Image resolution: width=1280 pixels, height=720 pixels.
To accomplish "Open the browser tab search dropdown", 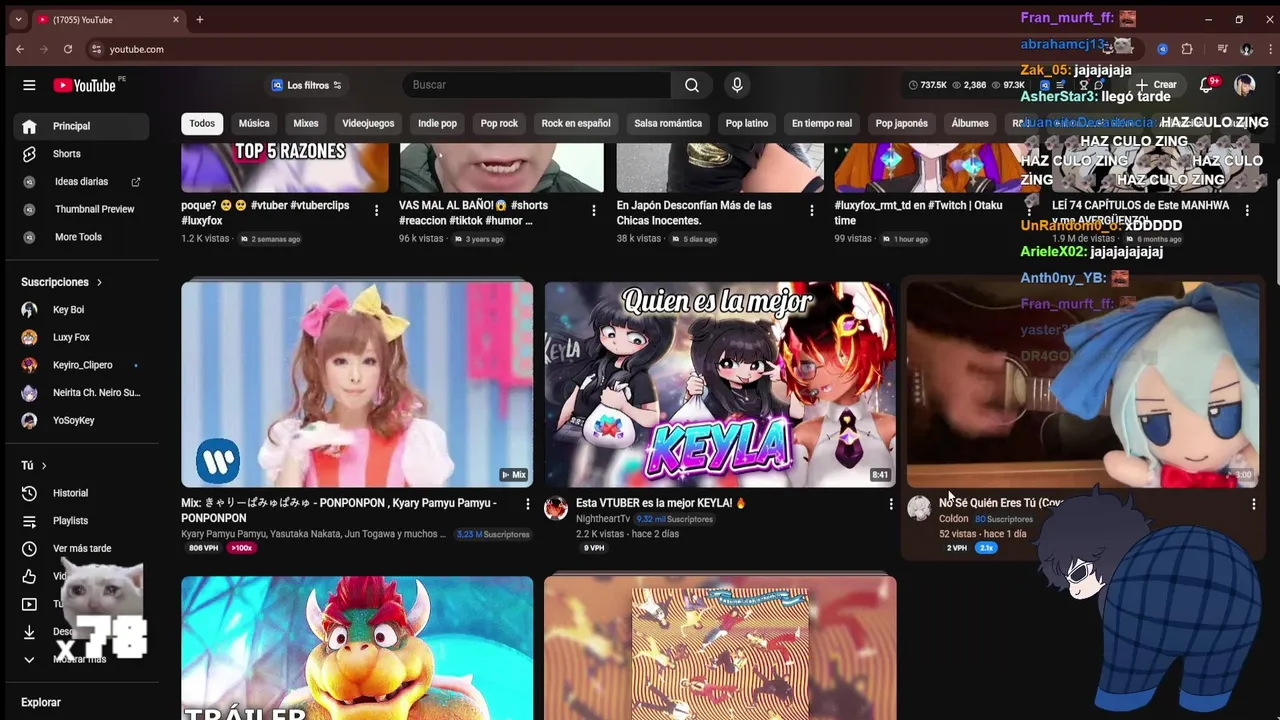I will pos(18,19).
